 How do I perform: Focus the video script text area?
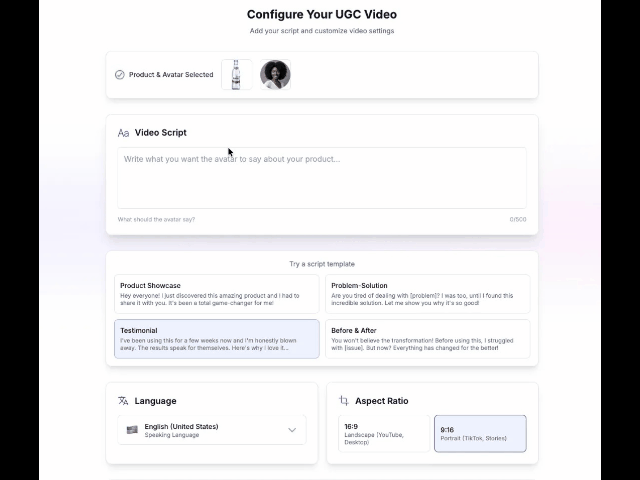coord(322,178)
